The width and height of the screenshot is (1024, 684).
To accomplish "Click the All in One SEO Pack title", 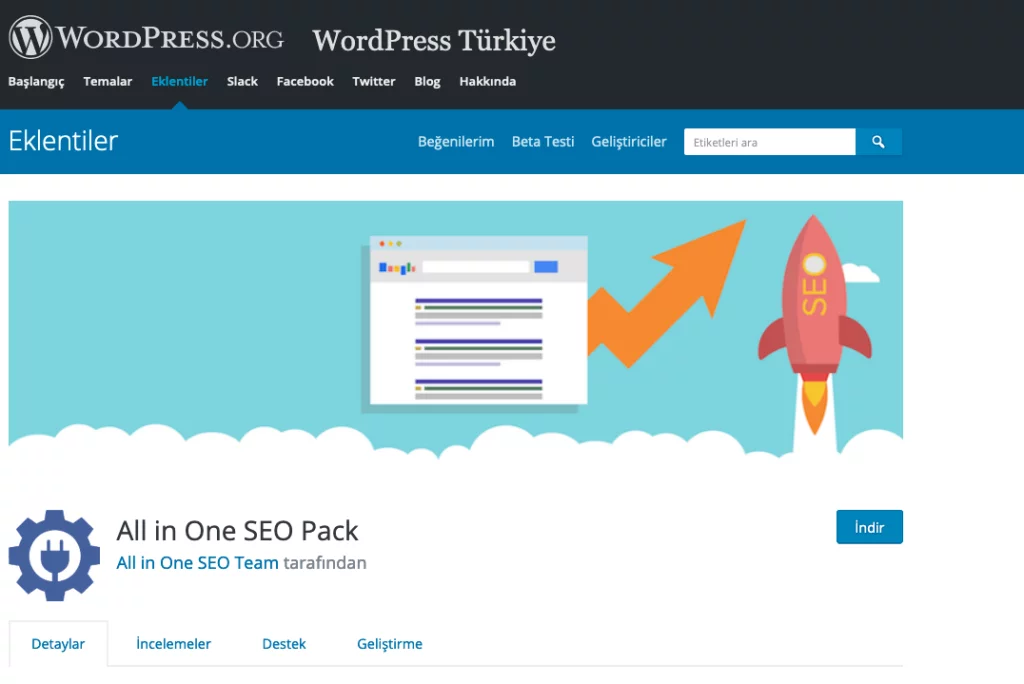I will (x=237, y=530).
